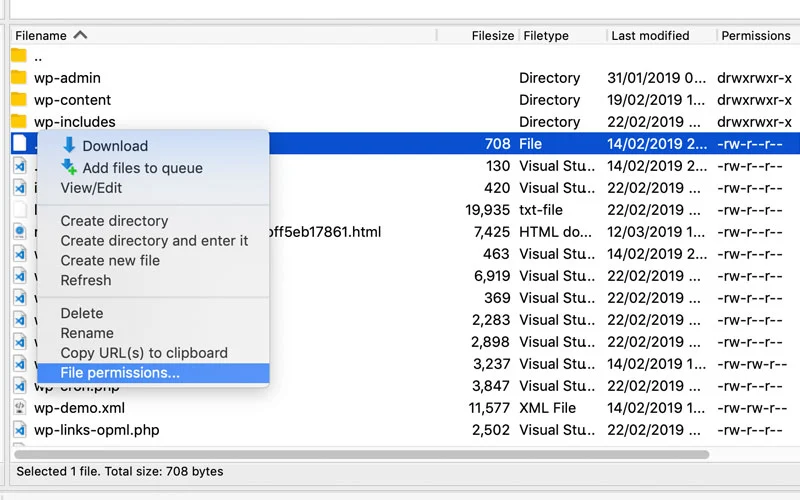Toggle Filename sort order arrow
This screenshot has width=800, height=500.
click(80, 35)
